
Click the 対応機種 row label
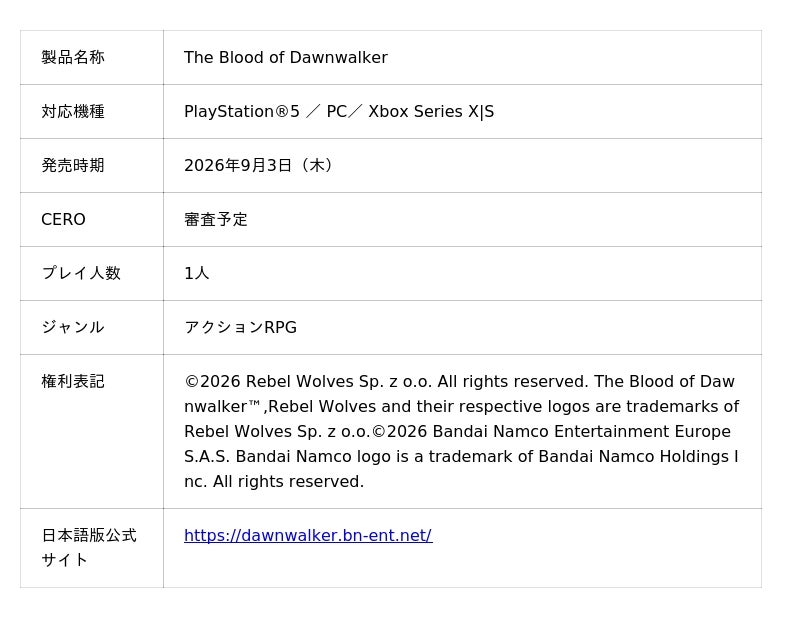coord(73,112)
